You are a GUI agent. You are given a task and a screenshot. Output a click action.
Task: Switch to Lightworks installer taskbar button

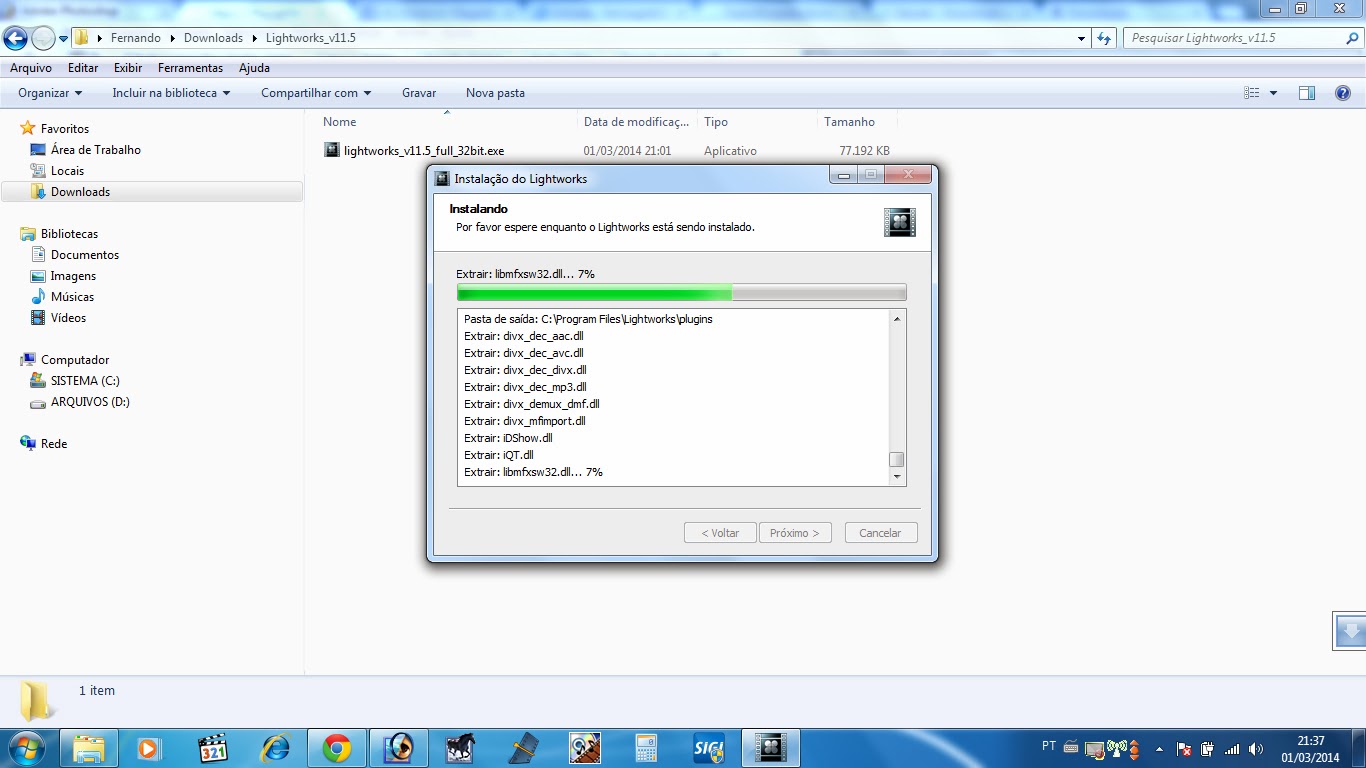[771, 748]
